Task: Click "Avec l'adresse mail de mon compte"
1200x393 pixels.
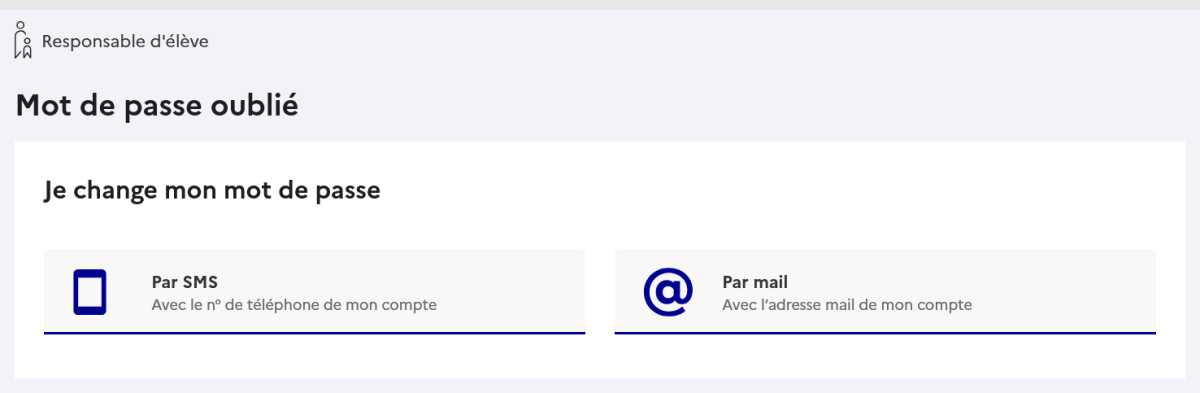Action: point(847,304)
